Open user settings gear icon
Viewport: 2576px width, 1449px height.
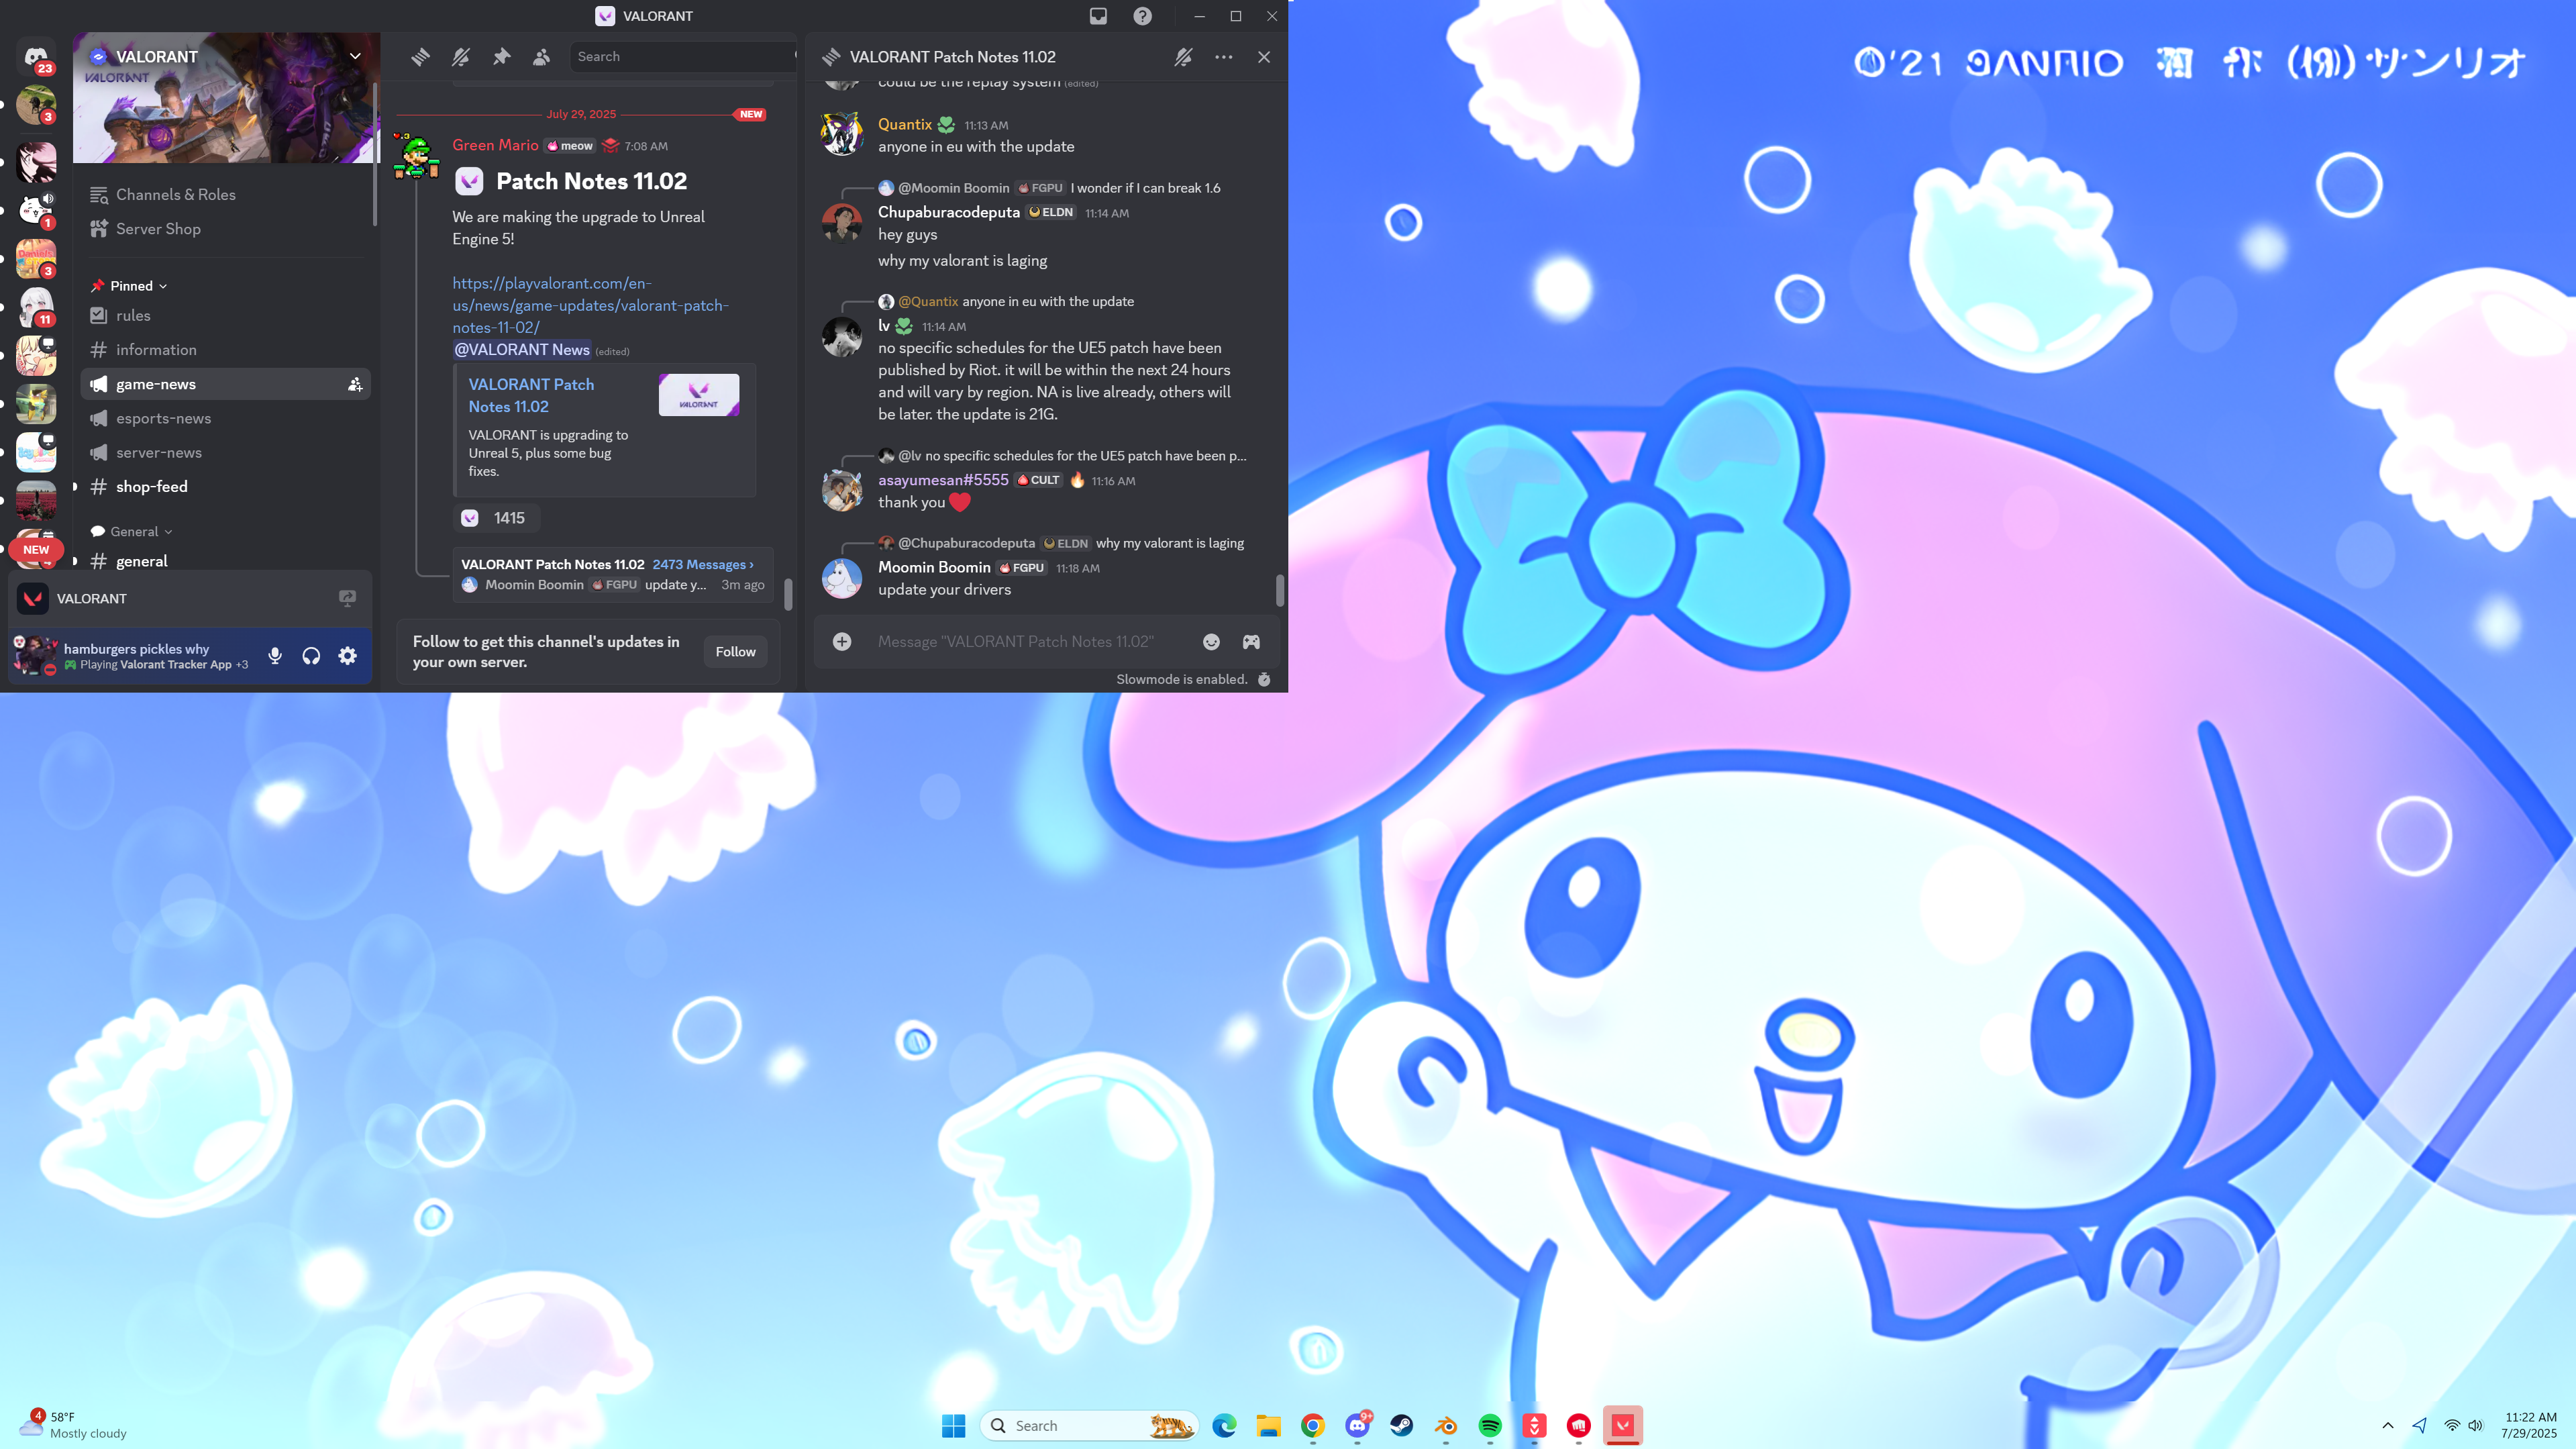tap(347, 656)
